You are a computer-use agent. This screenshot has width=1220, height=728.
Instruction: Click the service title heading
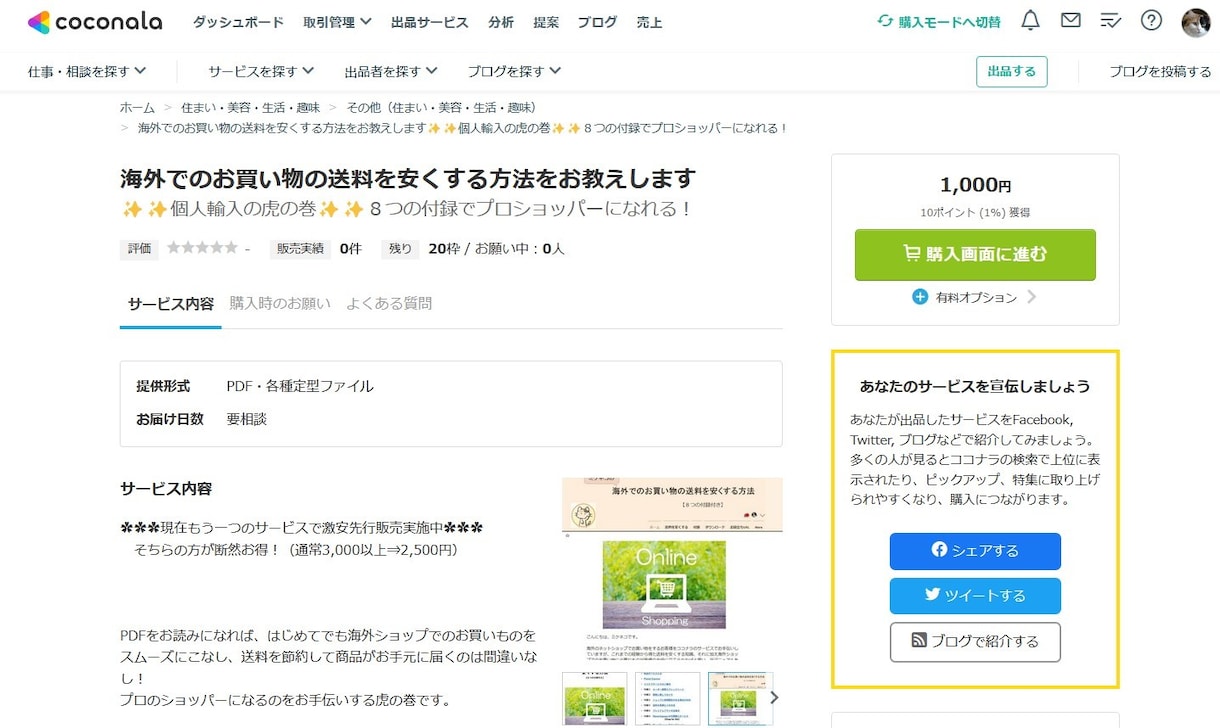(x=408, y=179)
